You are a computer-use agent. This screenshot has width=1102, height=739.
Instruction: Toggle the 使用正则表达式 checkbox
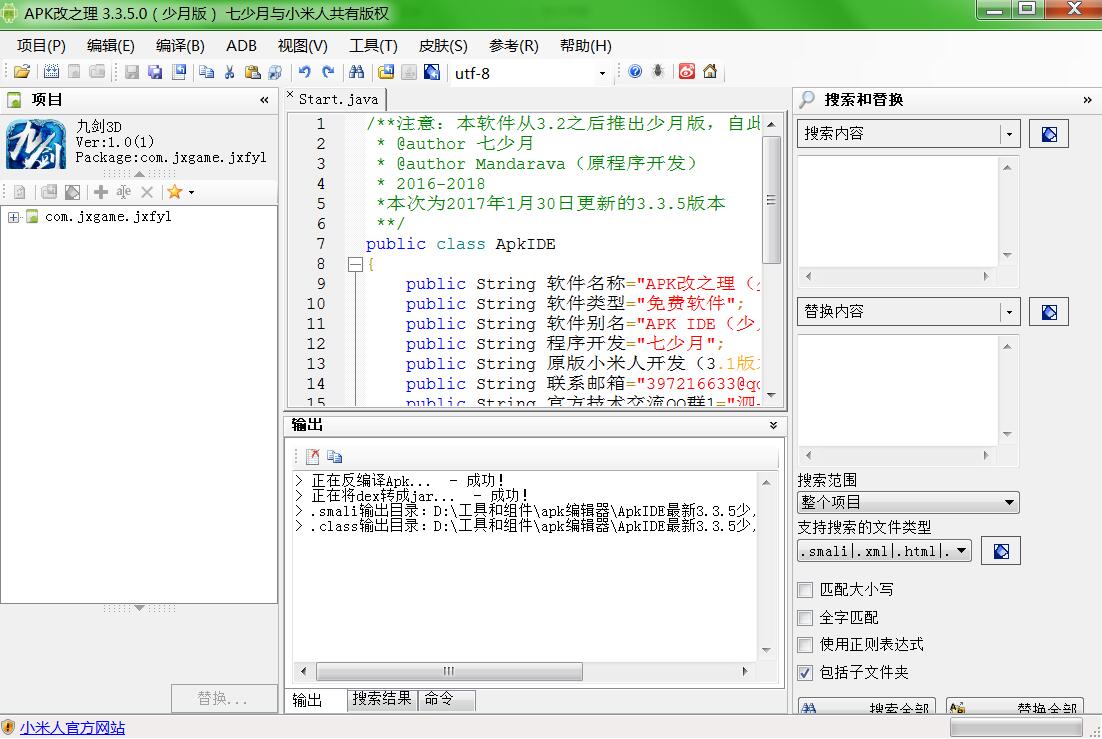pos(805,645)
